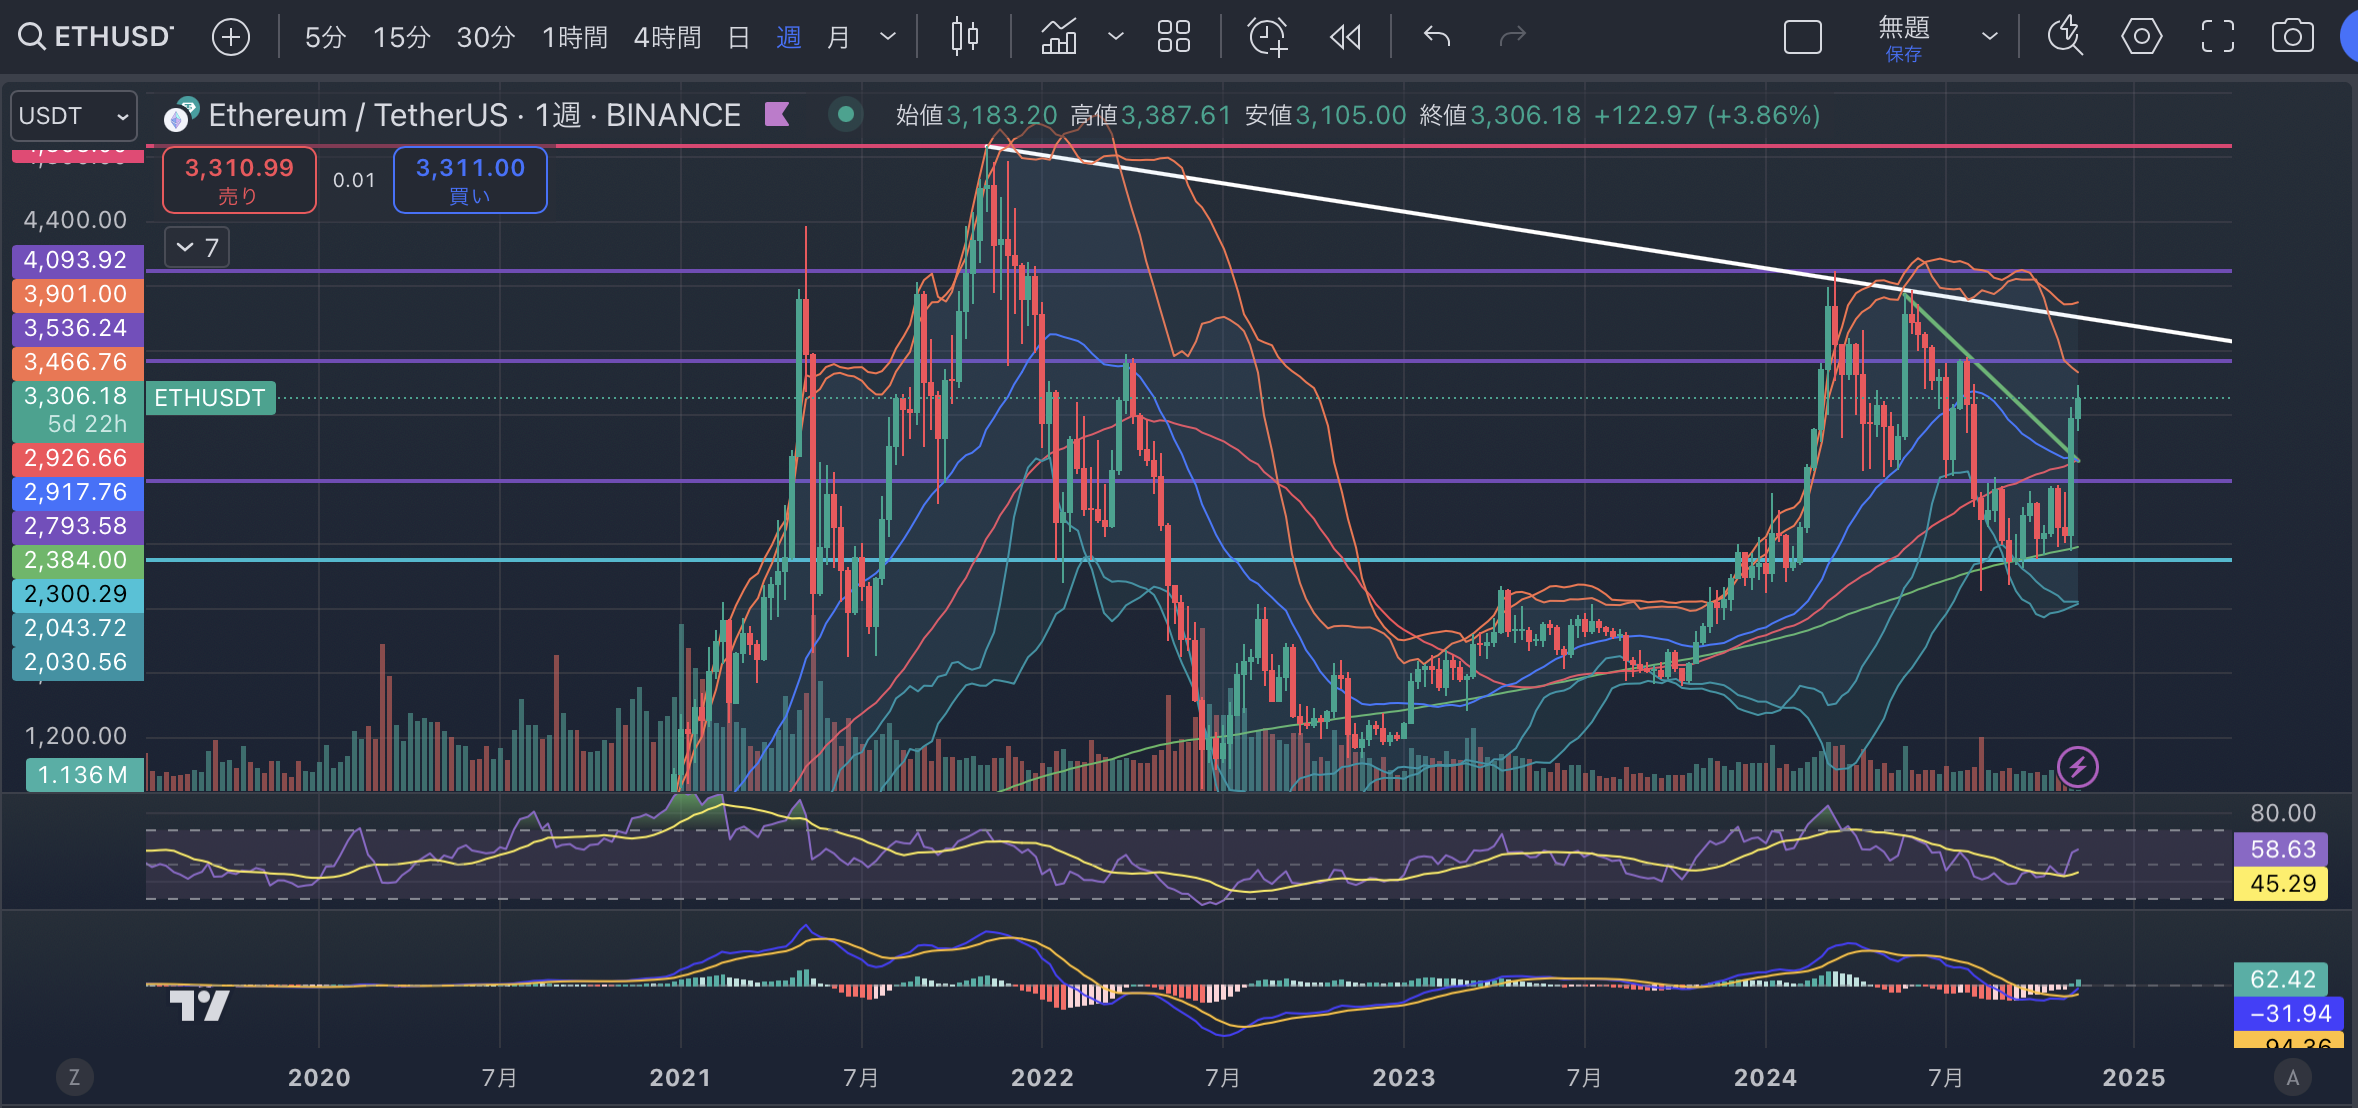Click the purple lightning flash icon on chart
This screenshot has height=1108, width=2358.
2078,767
